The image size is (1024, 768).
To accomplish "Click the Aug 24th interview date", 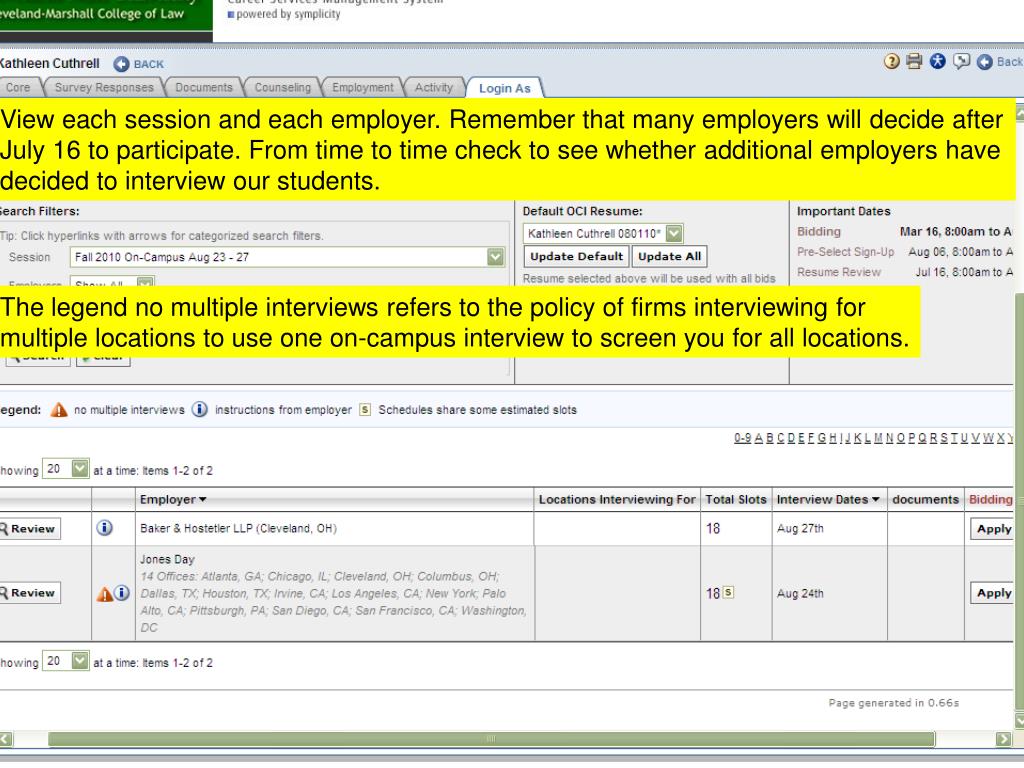I will pyautogui.click(x=800, y=593).
